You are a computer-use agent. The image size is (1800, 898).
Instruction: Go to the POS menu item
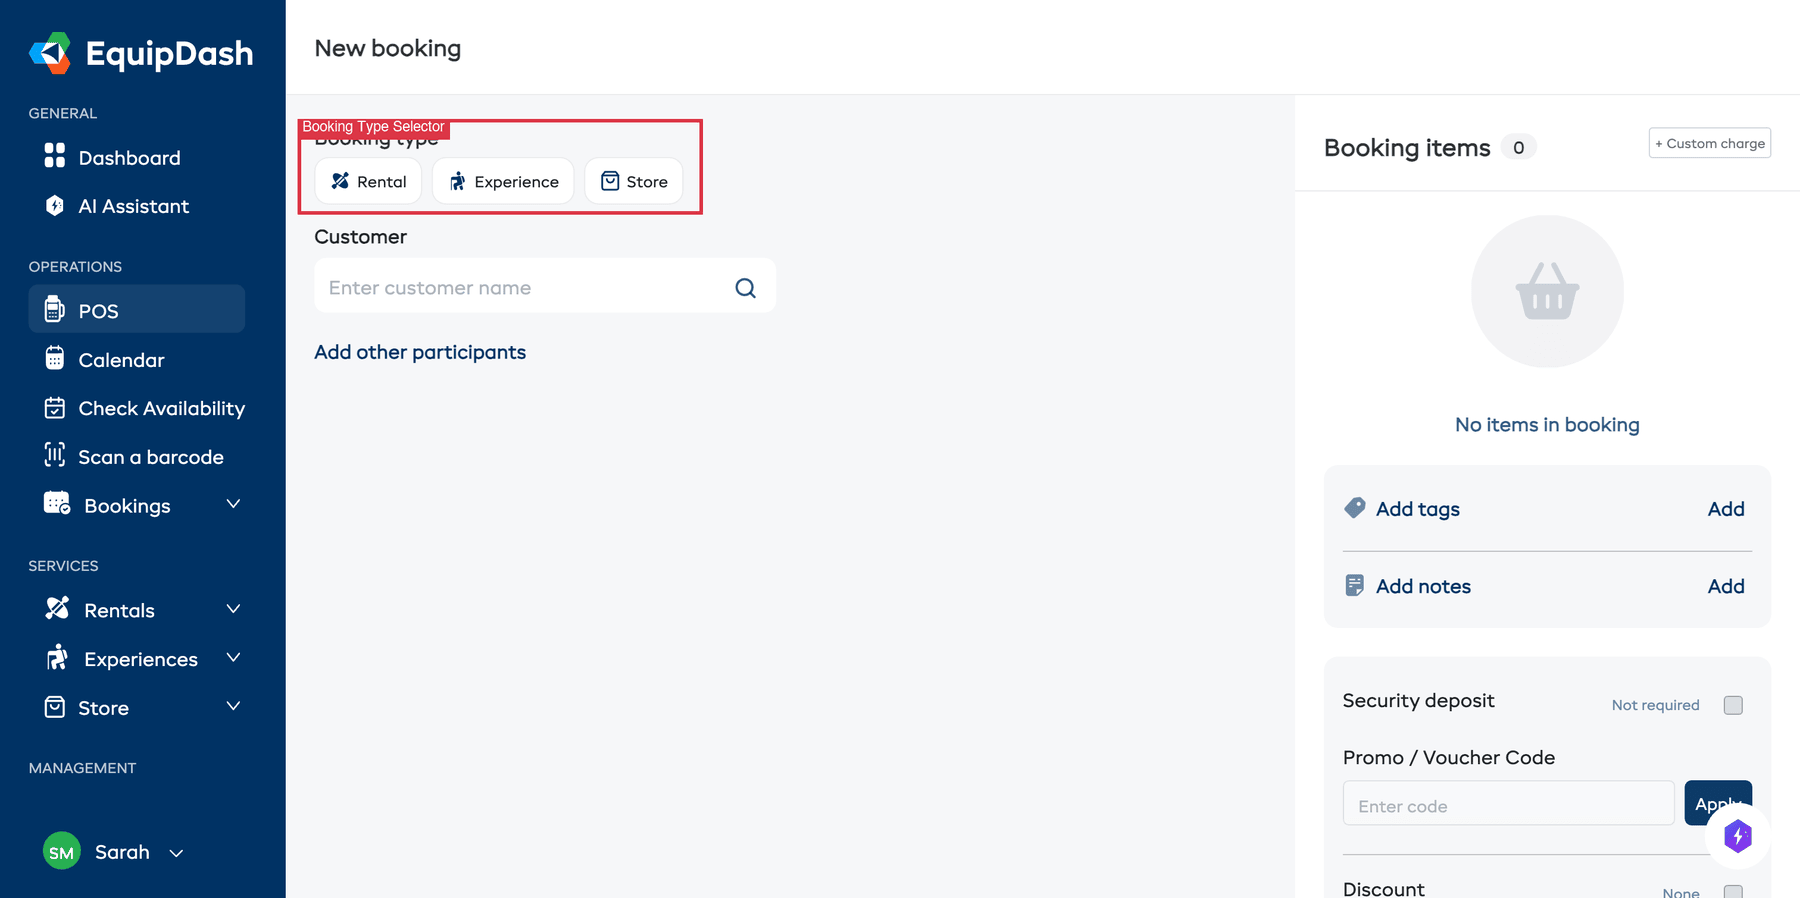(x=98, y=311)
